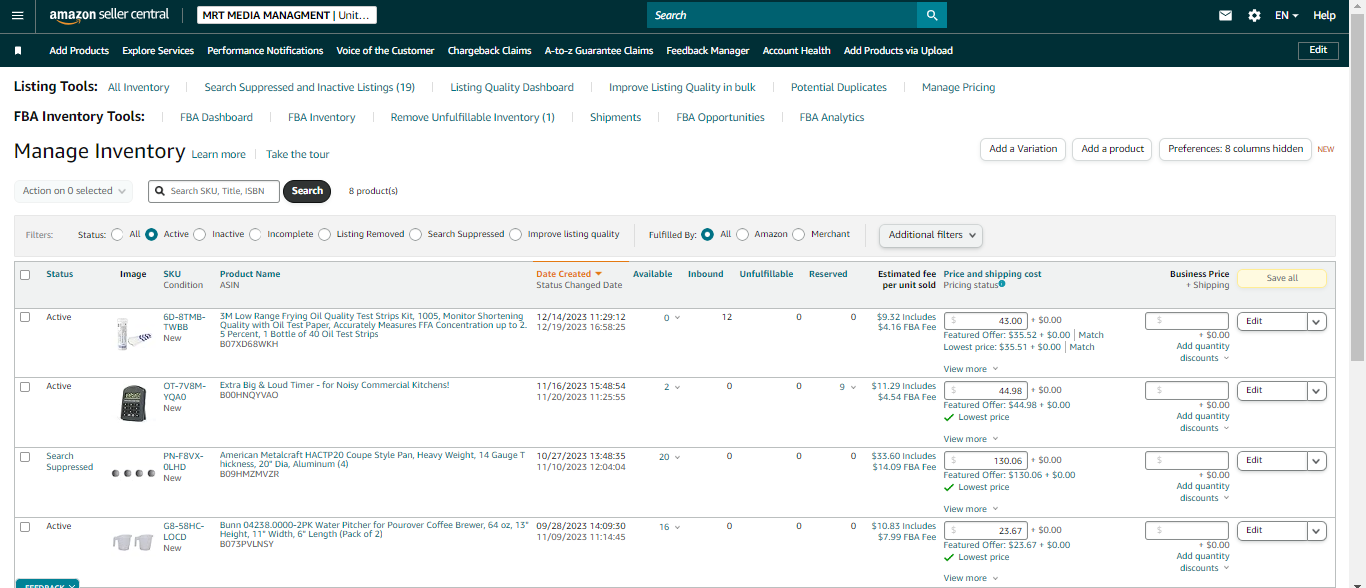Open Action on 0 selected dropdown
Viewport: 1366px width, 588px height.
74,191
